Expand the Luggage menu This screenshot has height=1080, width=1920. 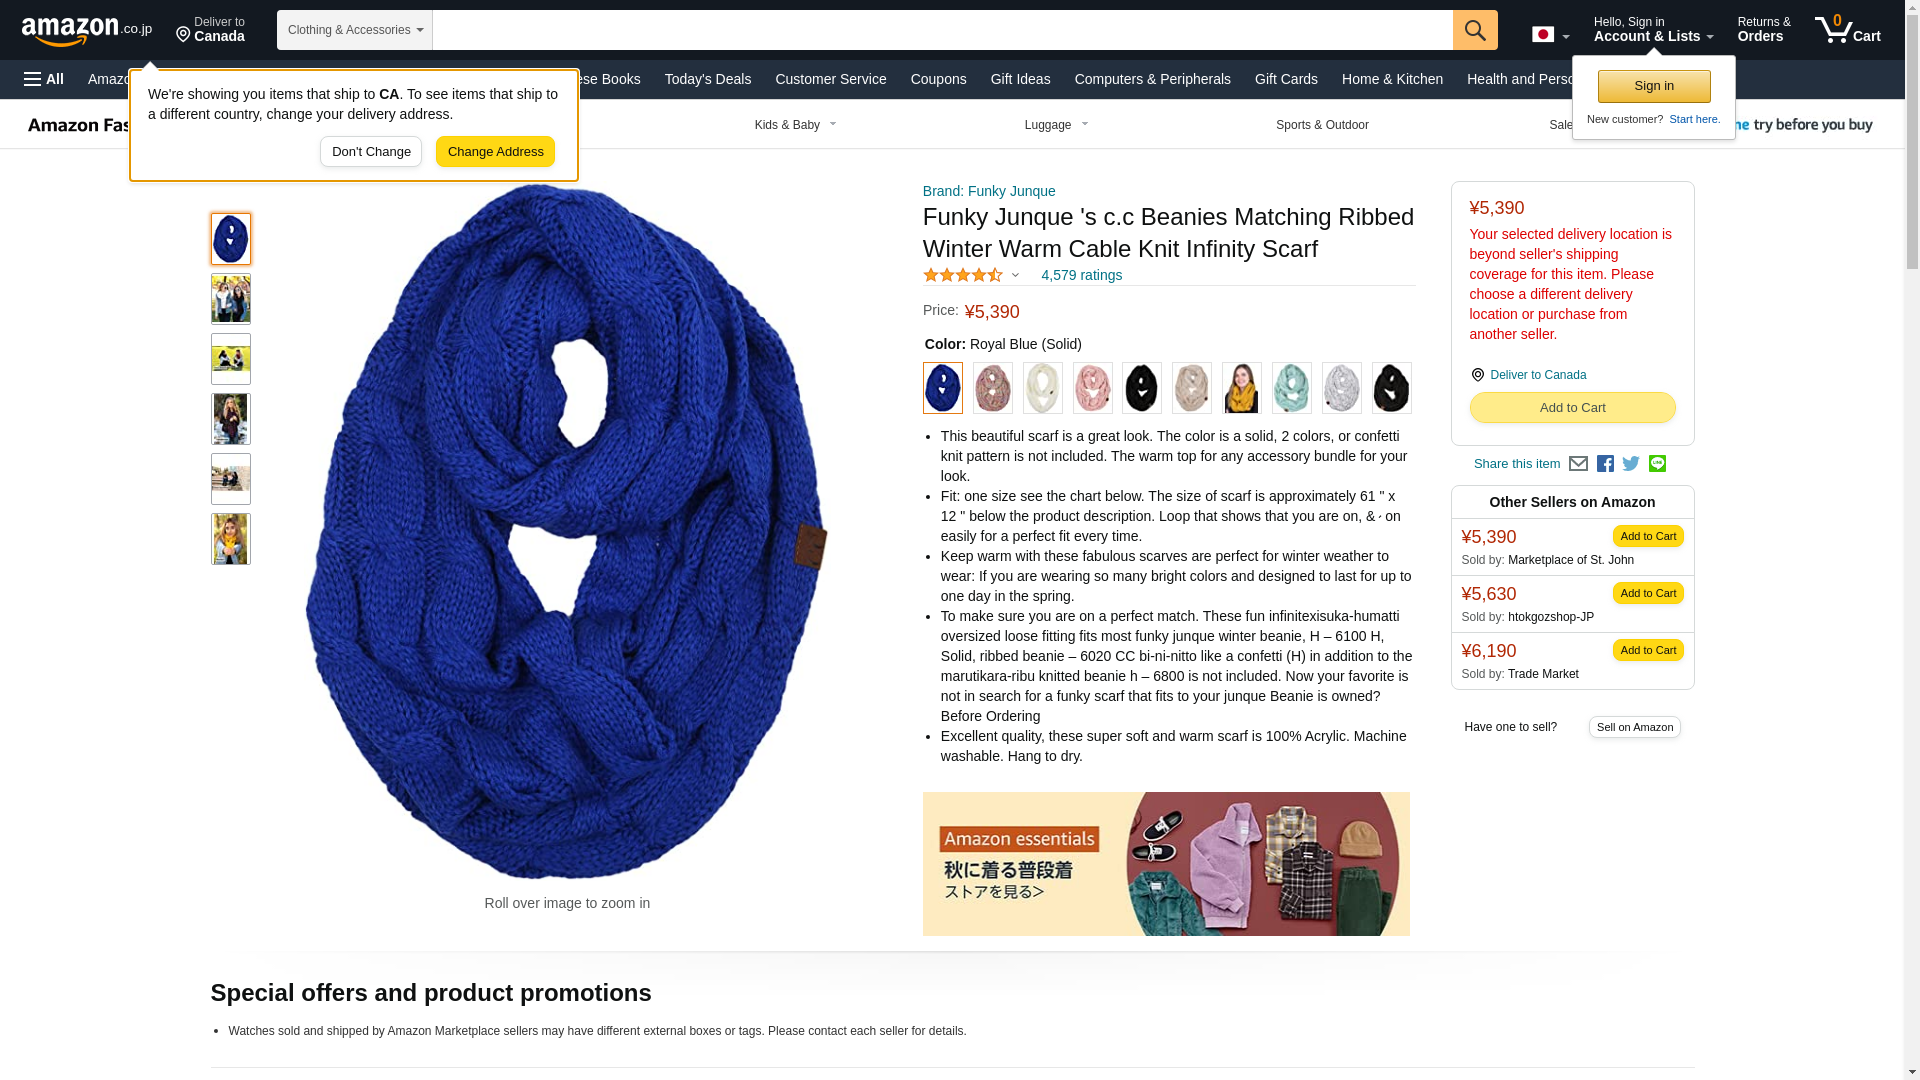1056,125
